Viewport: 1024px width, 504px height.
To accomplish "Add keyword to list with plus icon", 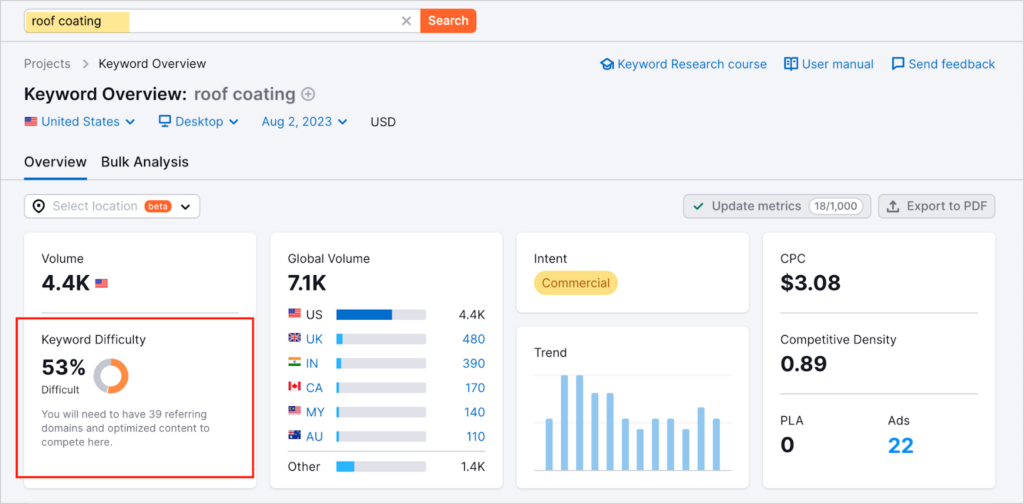I will [x=308, y=95].
